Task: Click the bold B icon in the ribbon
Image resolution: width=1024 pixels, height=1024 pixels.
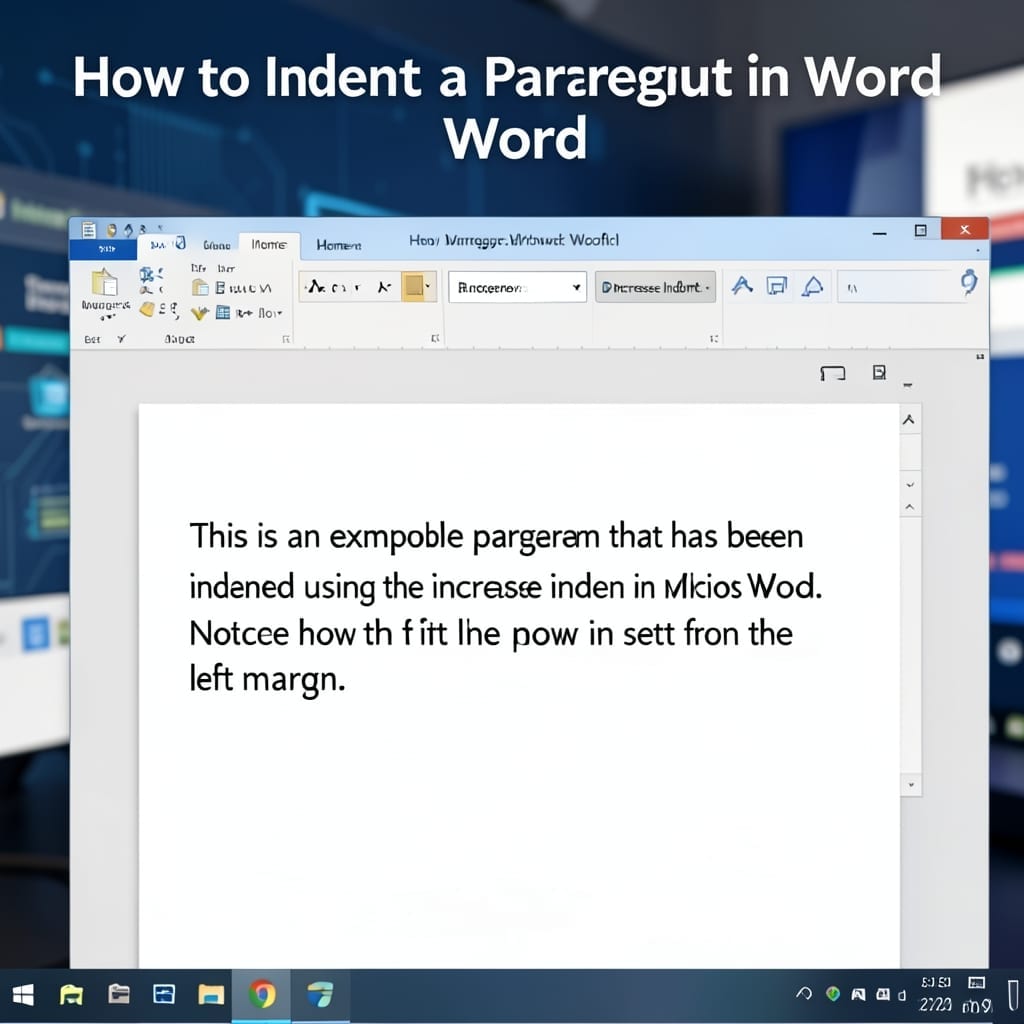Action: [x=220, y=287]
